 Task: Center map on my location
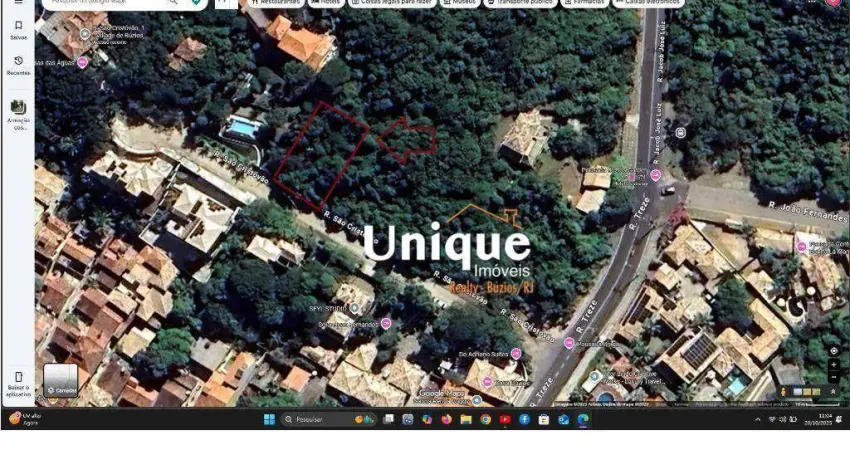834,351
